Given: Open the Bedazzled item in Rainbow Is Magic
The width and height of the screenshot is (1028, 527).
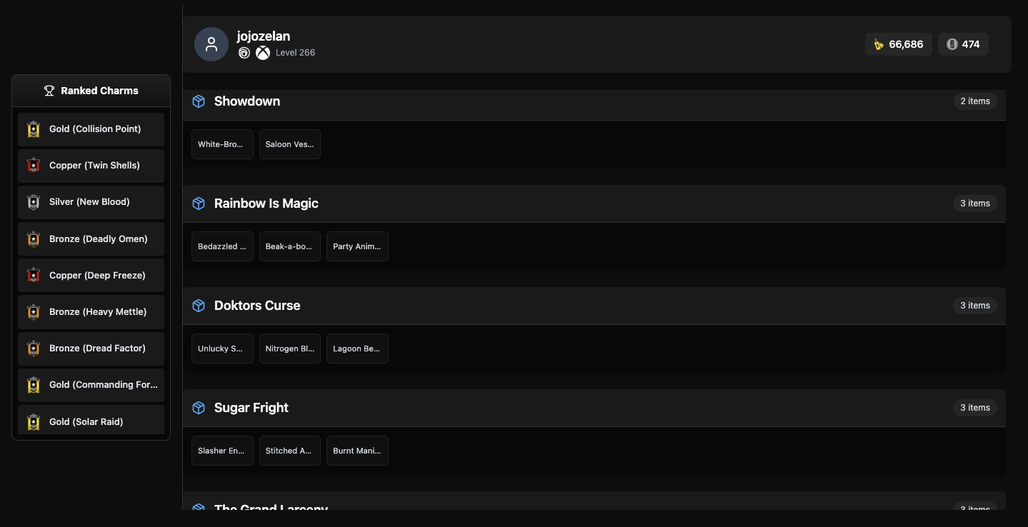Looking at the screenshot, I should [x=222, y=246].
